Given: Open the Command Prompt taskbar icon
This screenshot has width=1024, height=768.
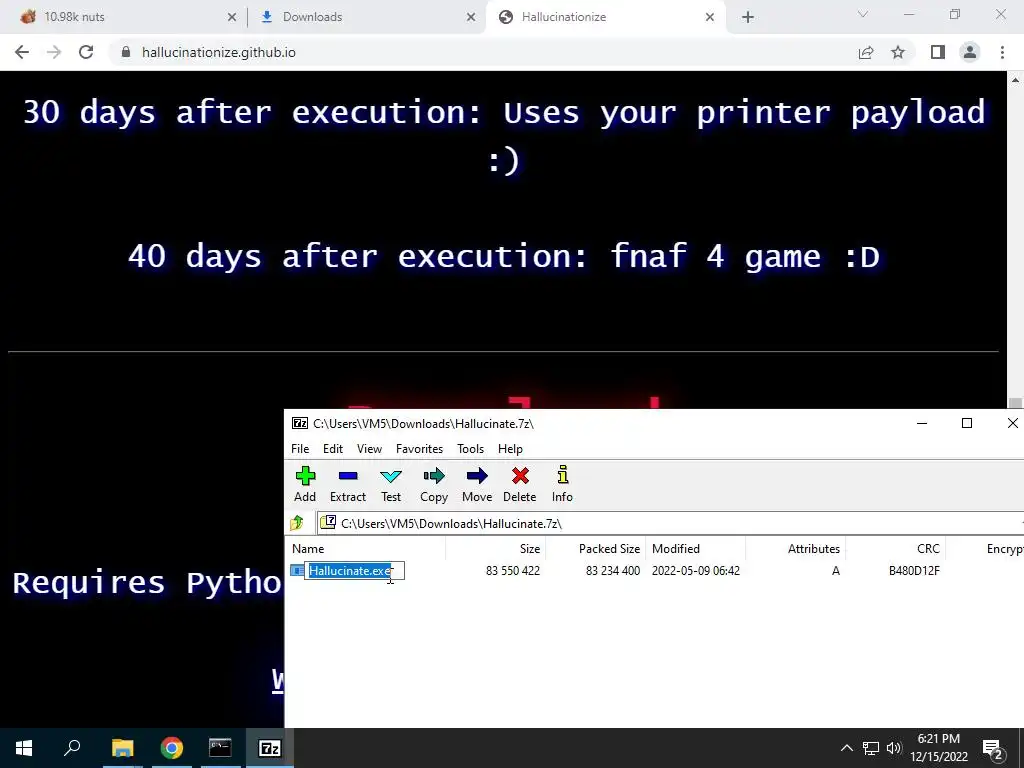Looking at the screenshot, I should tap(220, 748).
